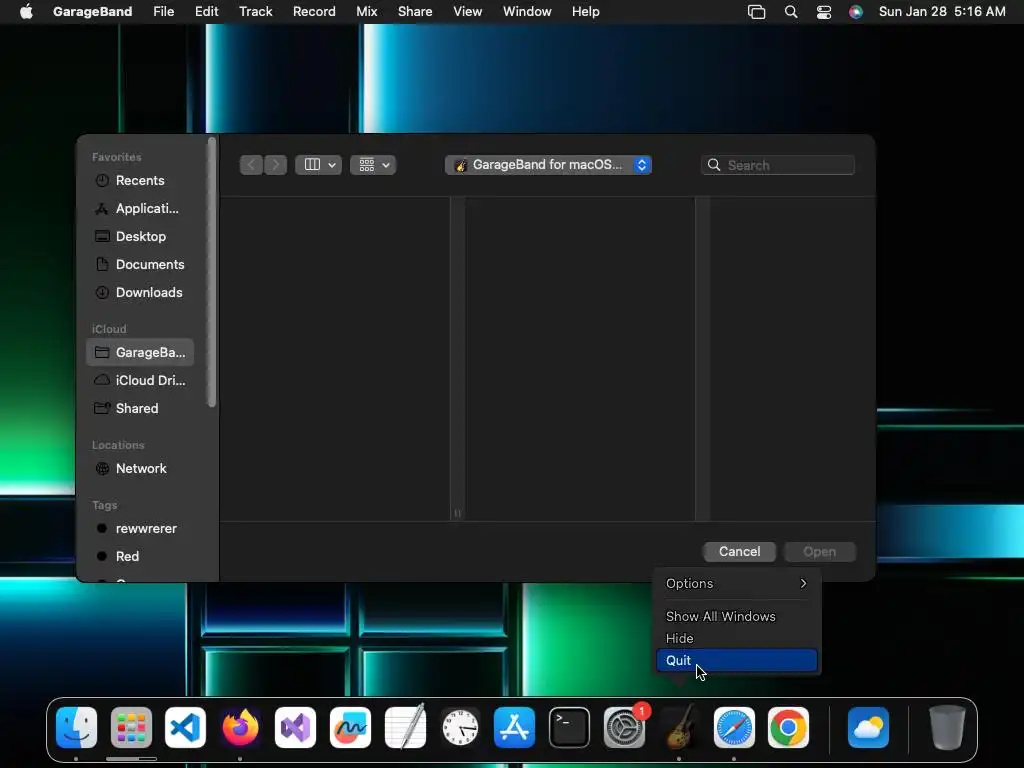Open Trash in the dock
Viewport: 1024px width, 768px height.
click(x=947, y=728)
